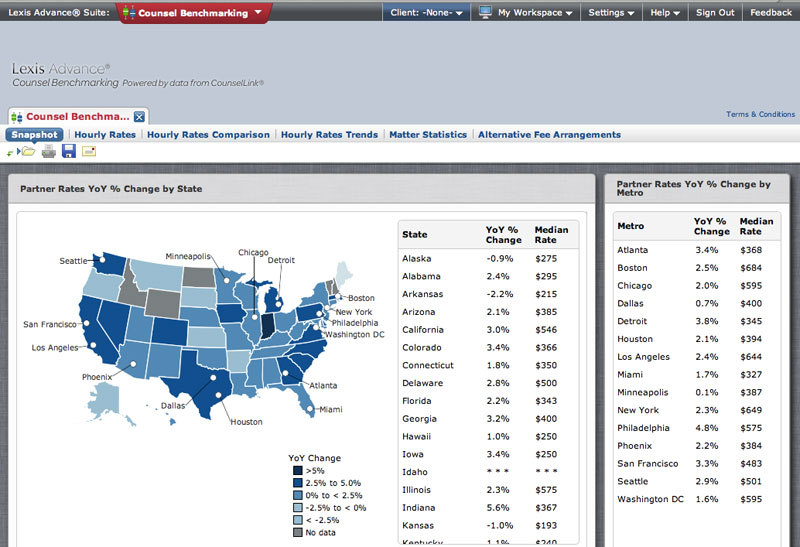This screenshot has width=800, height=547.
Task: Click the 0% to < 2.5% legend swatch
Action: pyautogui.click(x=297, y=495)
